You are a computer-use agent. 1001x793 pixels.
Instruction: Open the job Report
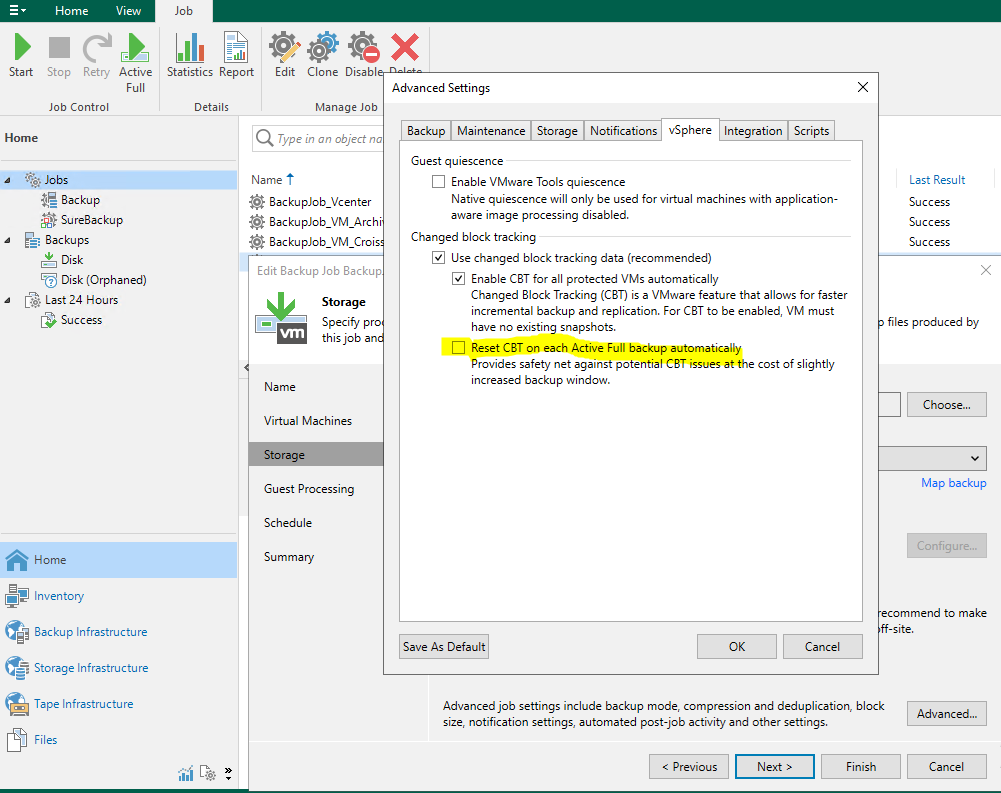coord(236,56)
